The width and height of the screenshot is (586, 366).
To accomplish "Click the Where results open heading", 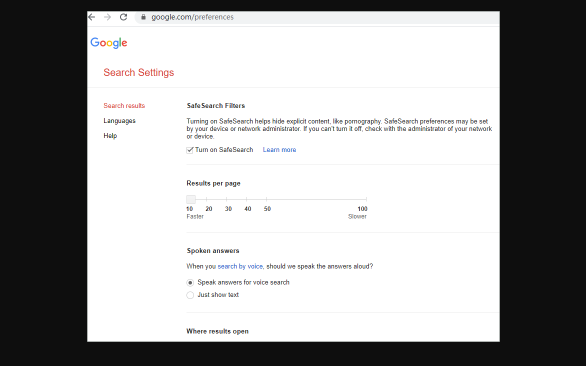I will tap(218, 331).
